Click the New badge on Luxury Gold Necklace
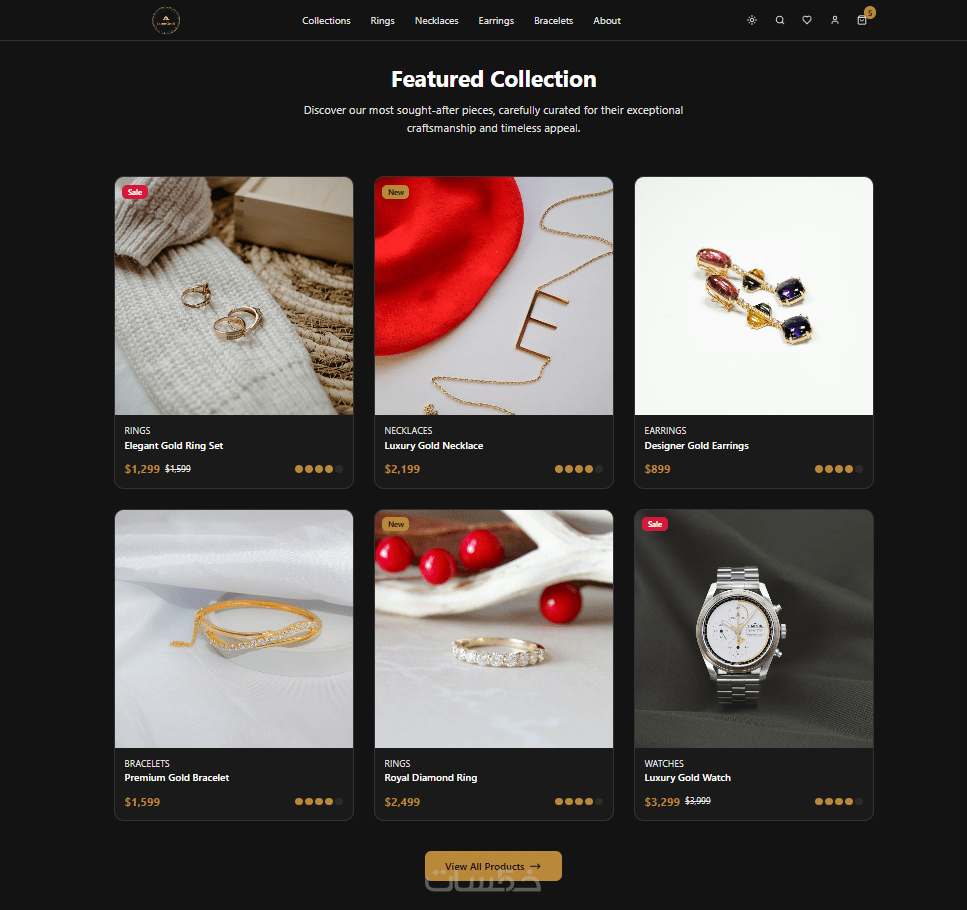 [396, 192]
